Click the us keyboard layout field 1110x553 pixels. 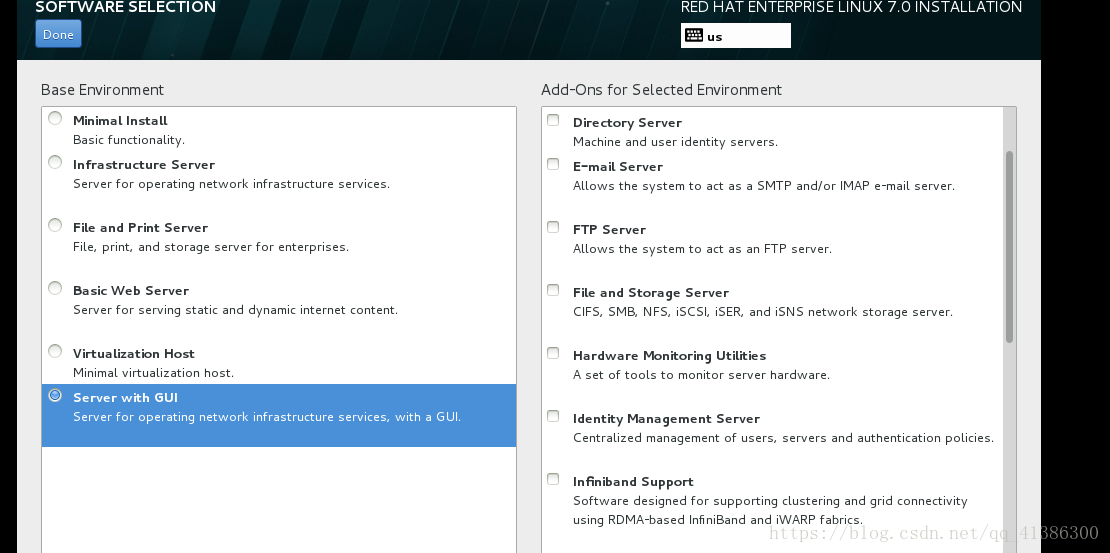coord(736,35)
